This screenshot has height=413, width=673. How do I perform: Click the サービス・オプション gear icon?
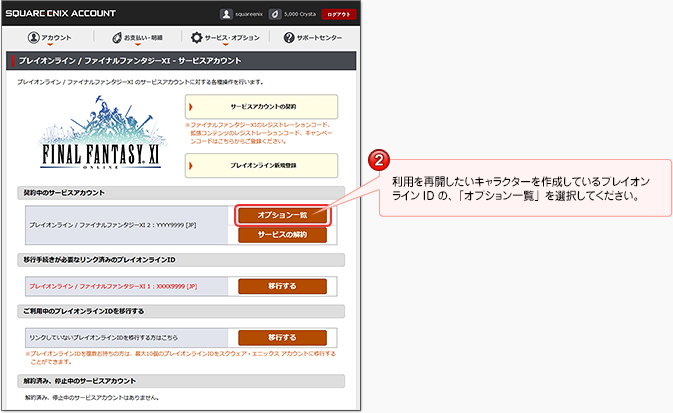click(x=197, y=37)
